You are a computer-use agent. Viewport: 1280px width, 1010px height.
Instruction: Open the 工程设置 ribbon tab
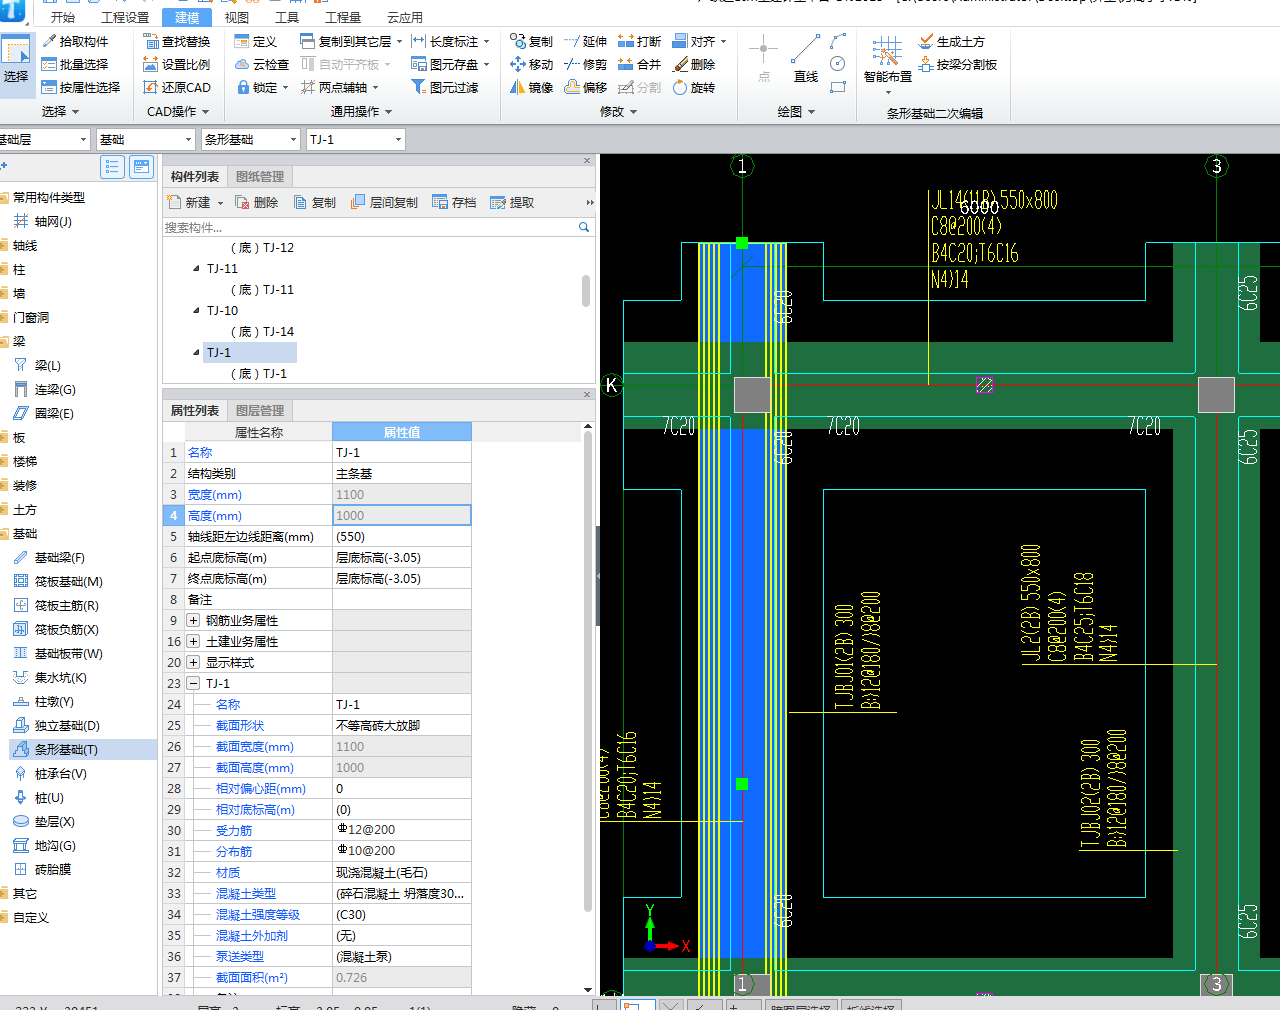125,17
